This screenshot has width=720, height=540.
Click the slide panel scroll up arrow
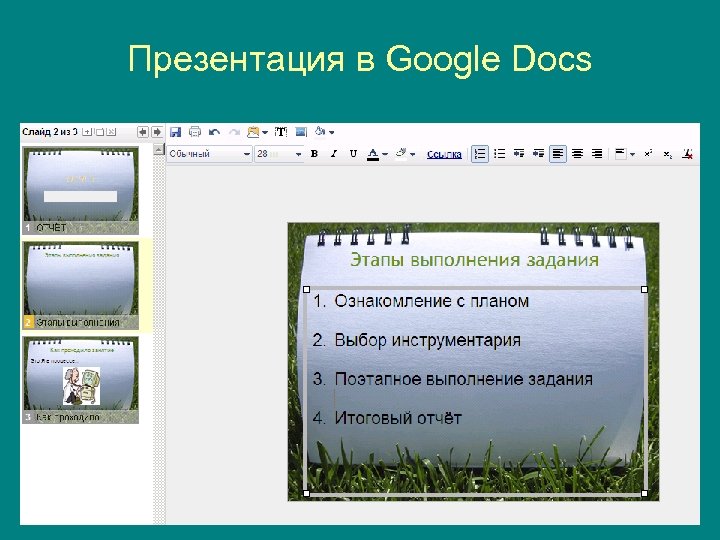click(159, 149)
